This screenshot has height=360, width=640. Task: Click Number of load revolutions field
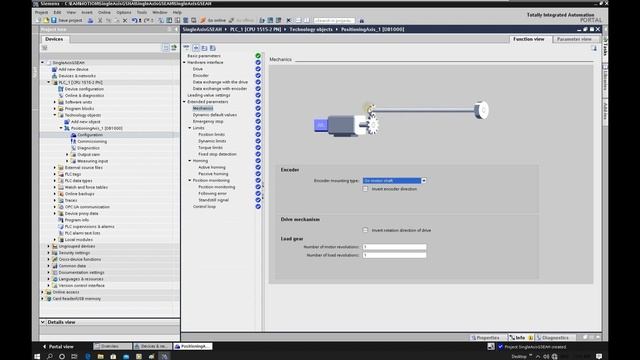(x=394, y=255)
